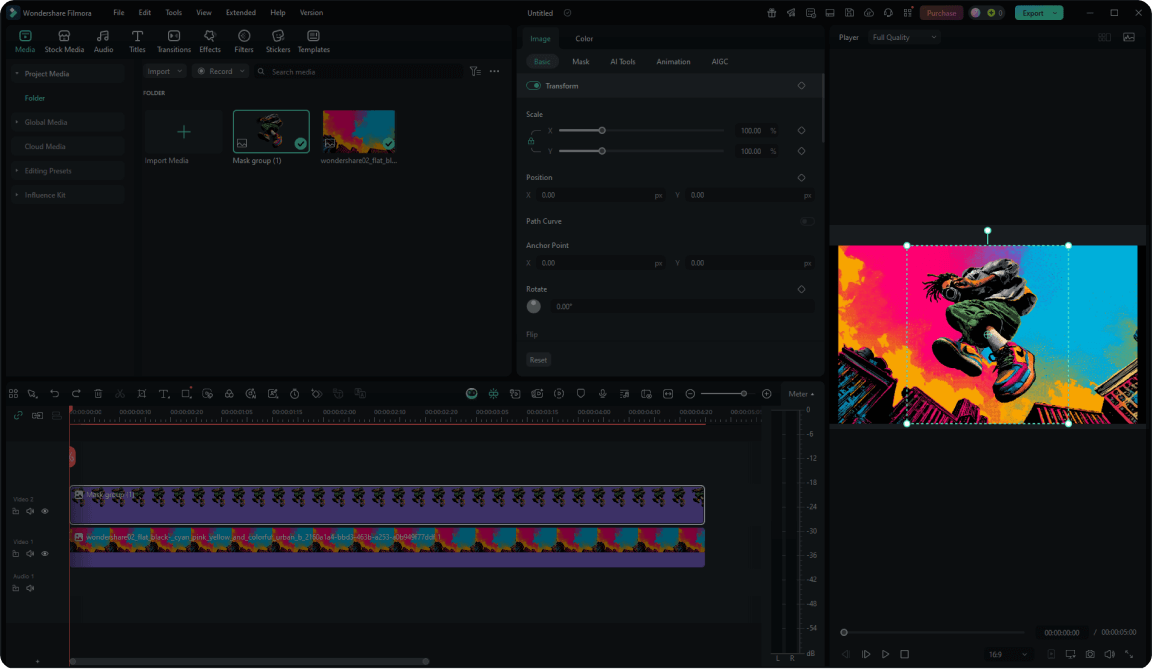This screenshot has height=669, width=1152.
Task: Open the File menu
Action: pos(119,12)
